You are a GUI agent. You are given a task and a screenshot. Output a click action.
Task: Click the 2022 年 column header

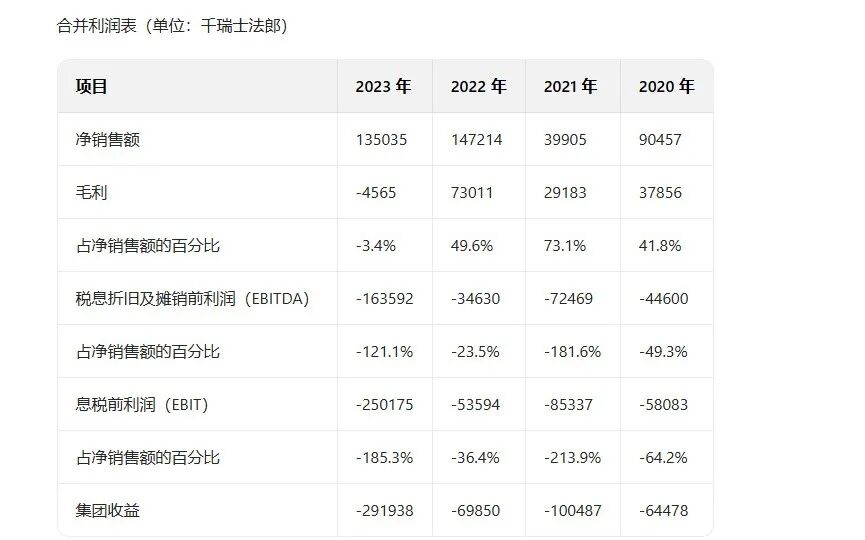(x=478, y=87)
